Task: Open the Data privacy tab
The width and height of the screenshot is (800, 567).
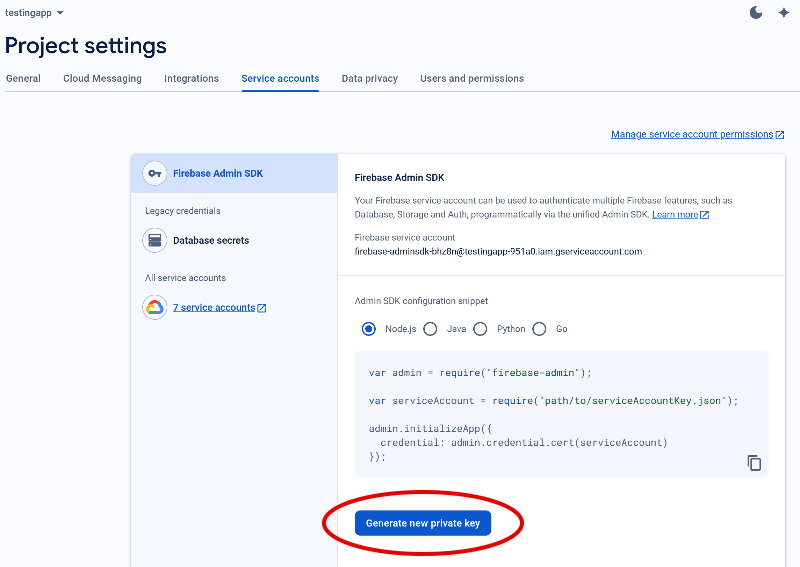Action: [370, 79]
